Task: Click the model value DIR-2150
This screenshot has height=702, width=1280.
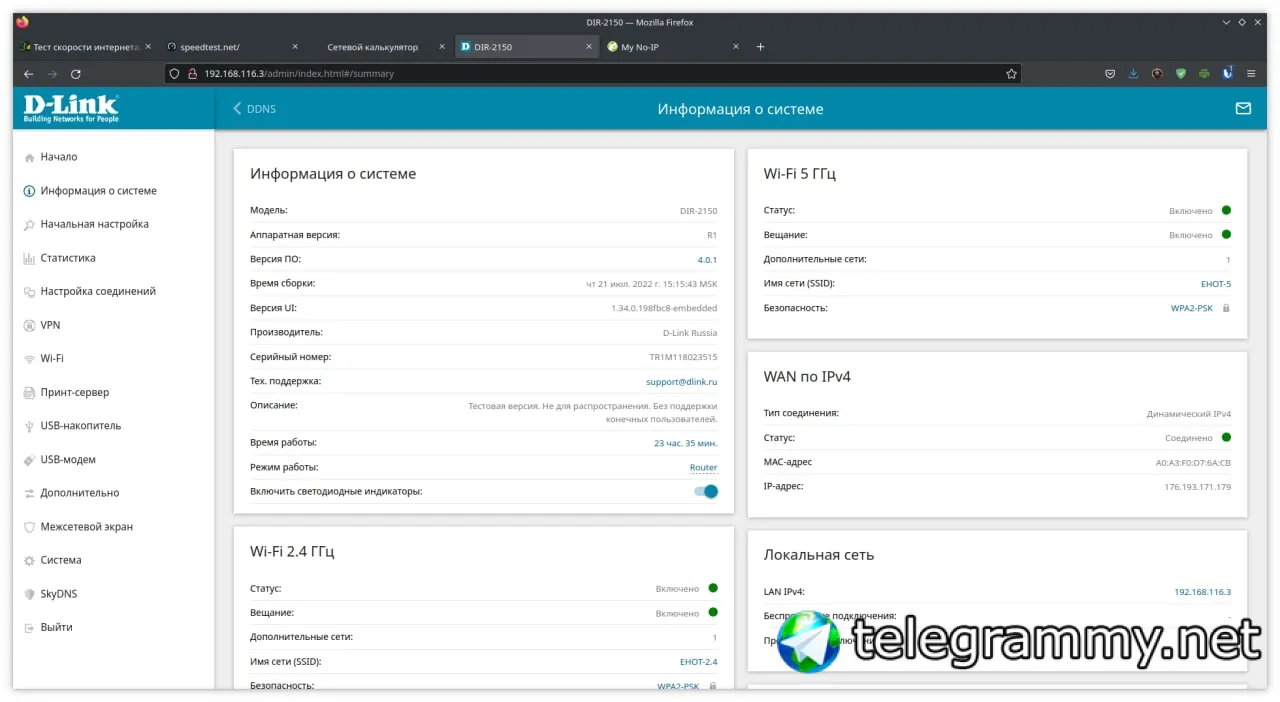Action: click(x=699, y=211)
